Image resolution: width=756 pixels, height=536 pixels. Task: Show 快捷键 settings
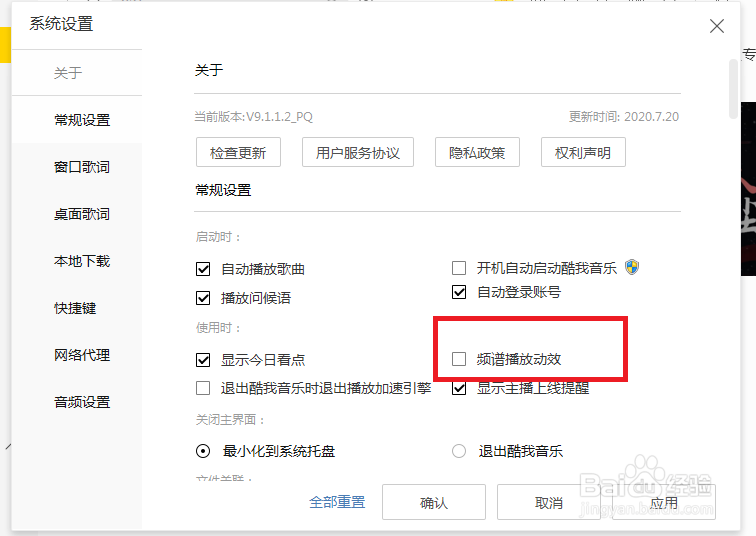pos(75,308)
